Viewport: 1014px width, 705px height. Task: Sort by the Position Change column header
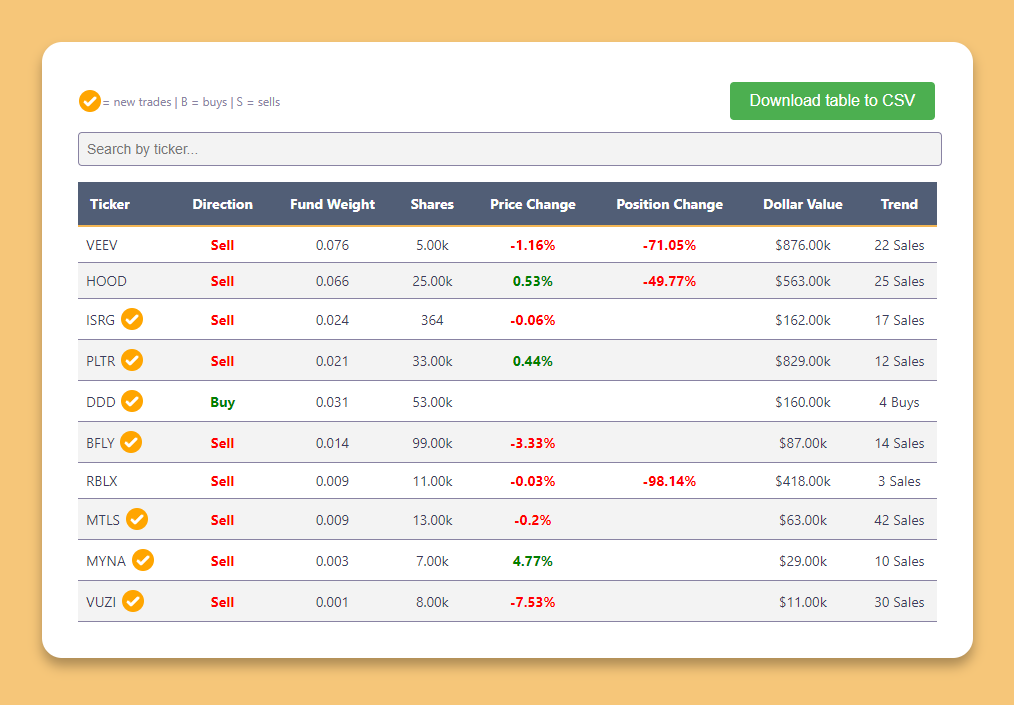(669, 204)
